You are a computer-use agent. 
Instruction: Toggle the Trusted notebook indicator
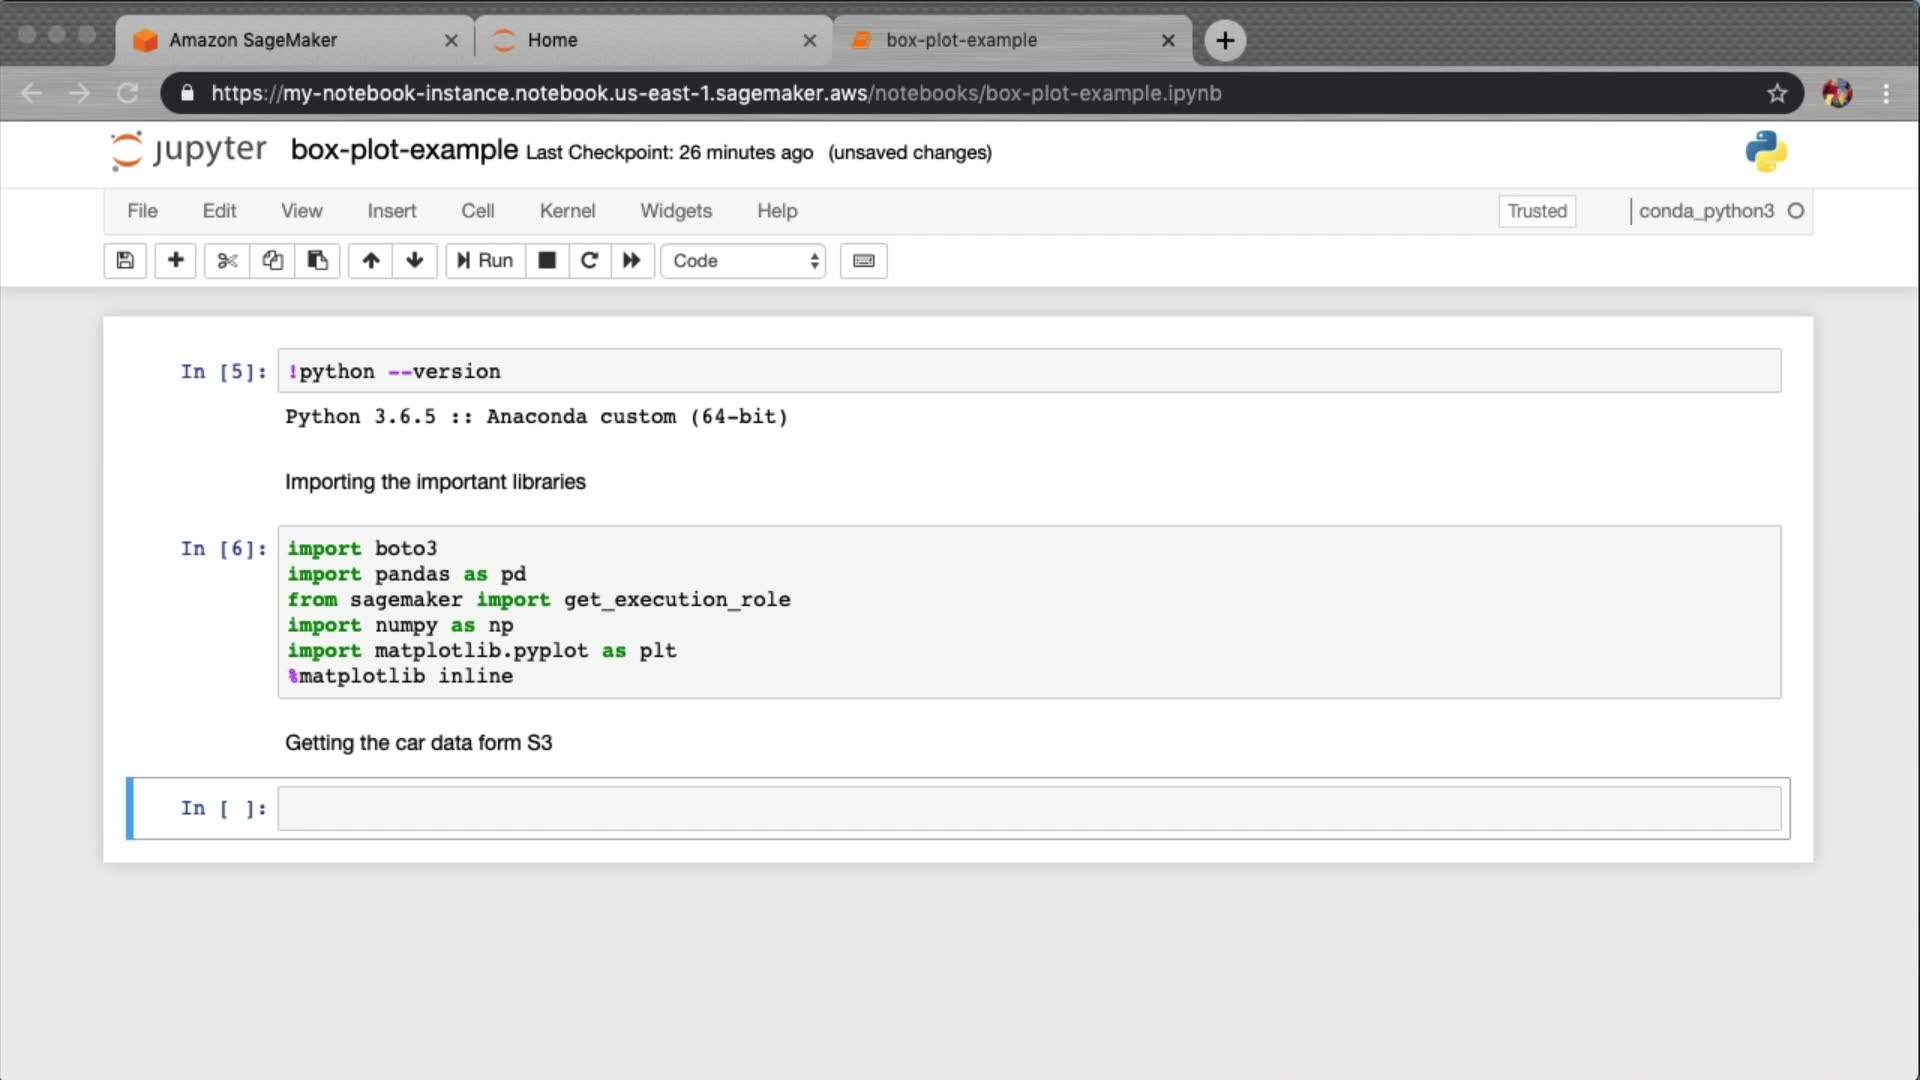point(1537,211)
